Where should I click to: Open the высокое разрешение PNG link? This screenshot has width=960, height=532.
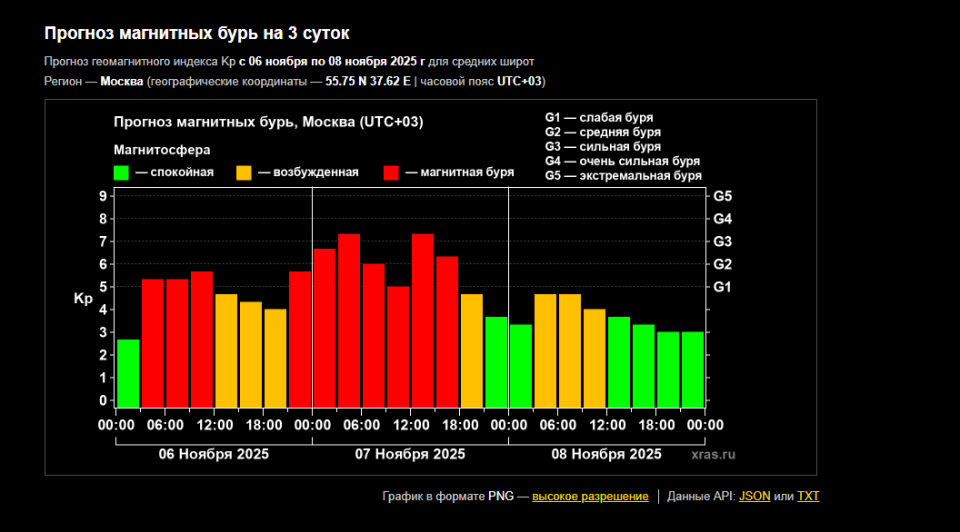point(589,496)
